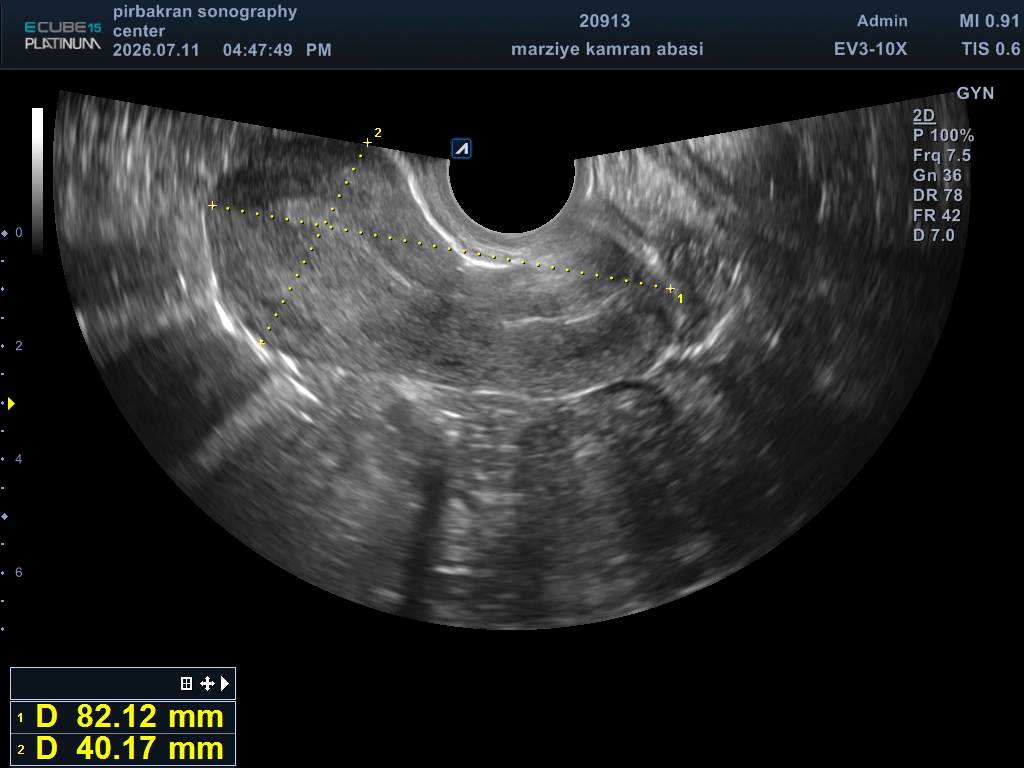Click the depth scale marker 2
The height and width of the screenshot is (768, 1024).
coord(18,345)
